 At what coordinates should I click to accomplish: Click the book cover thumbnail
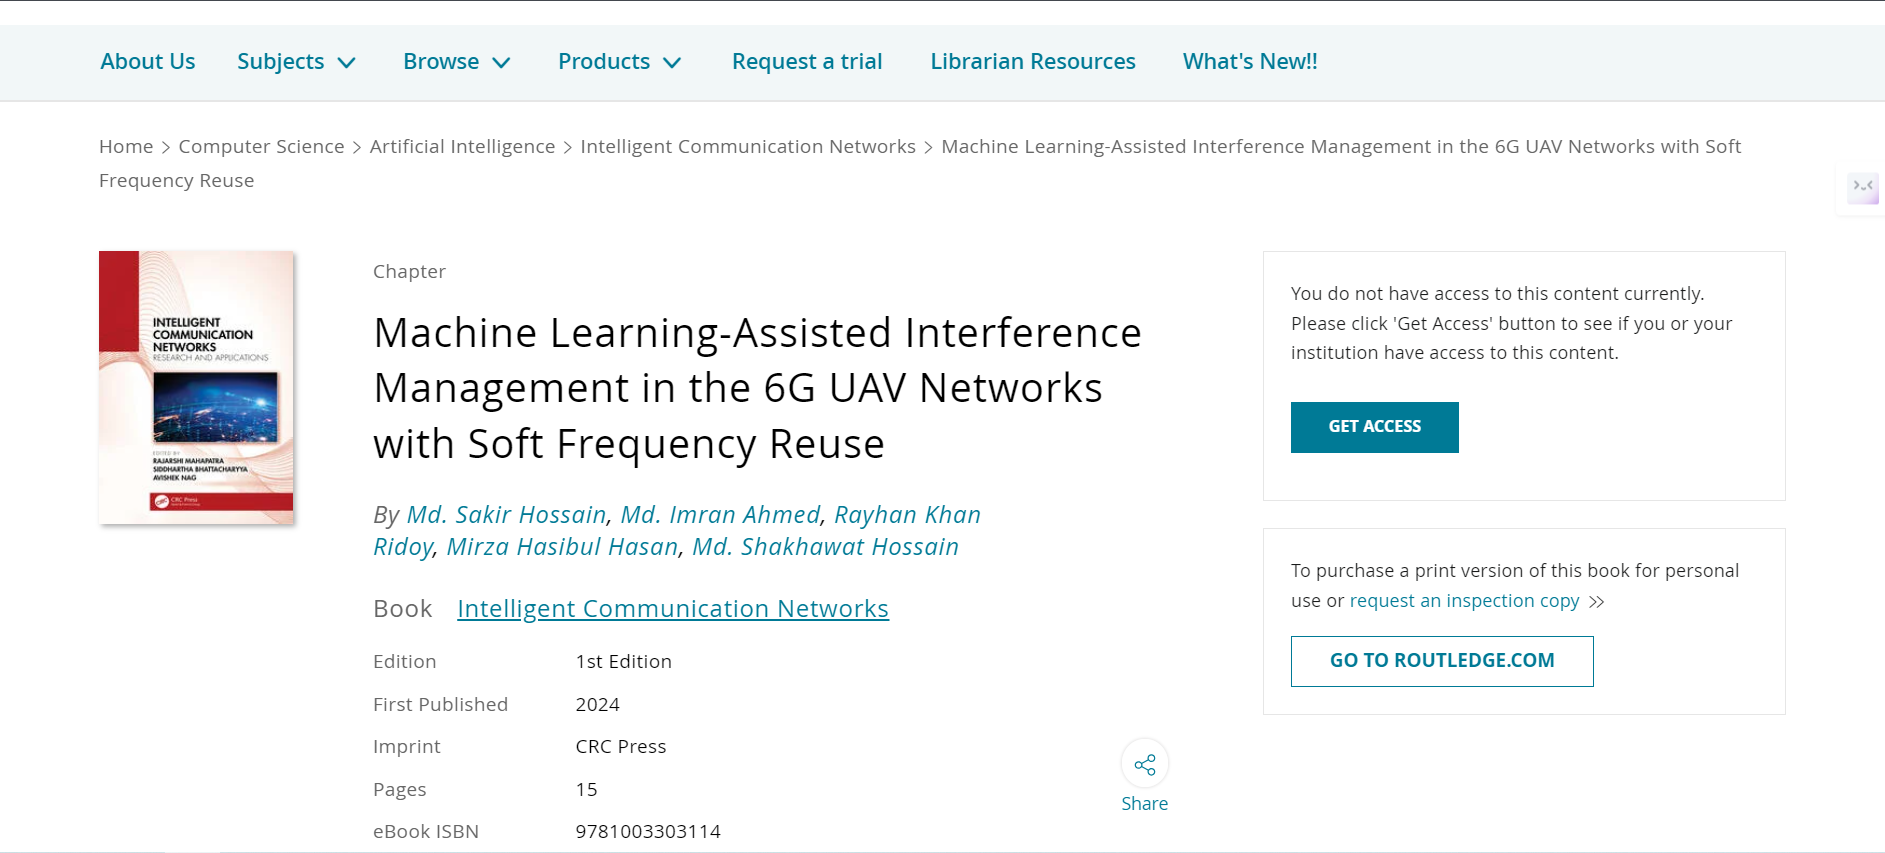click(196, 387)
